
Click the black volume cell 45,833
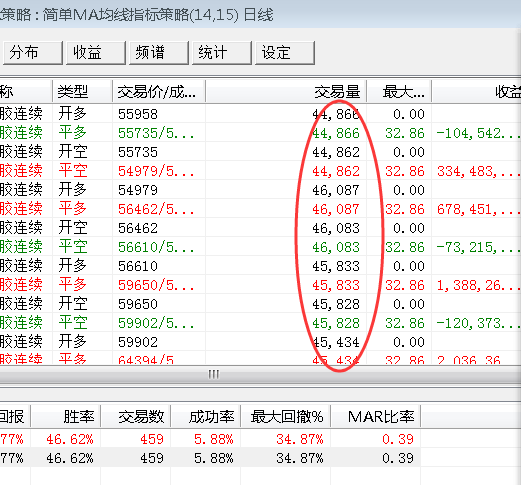pyautogui.click(x=336, y=266)
